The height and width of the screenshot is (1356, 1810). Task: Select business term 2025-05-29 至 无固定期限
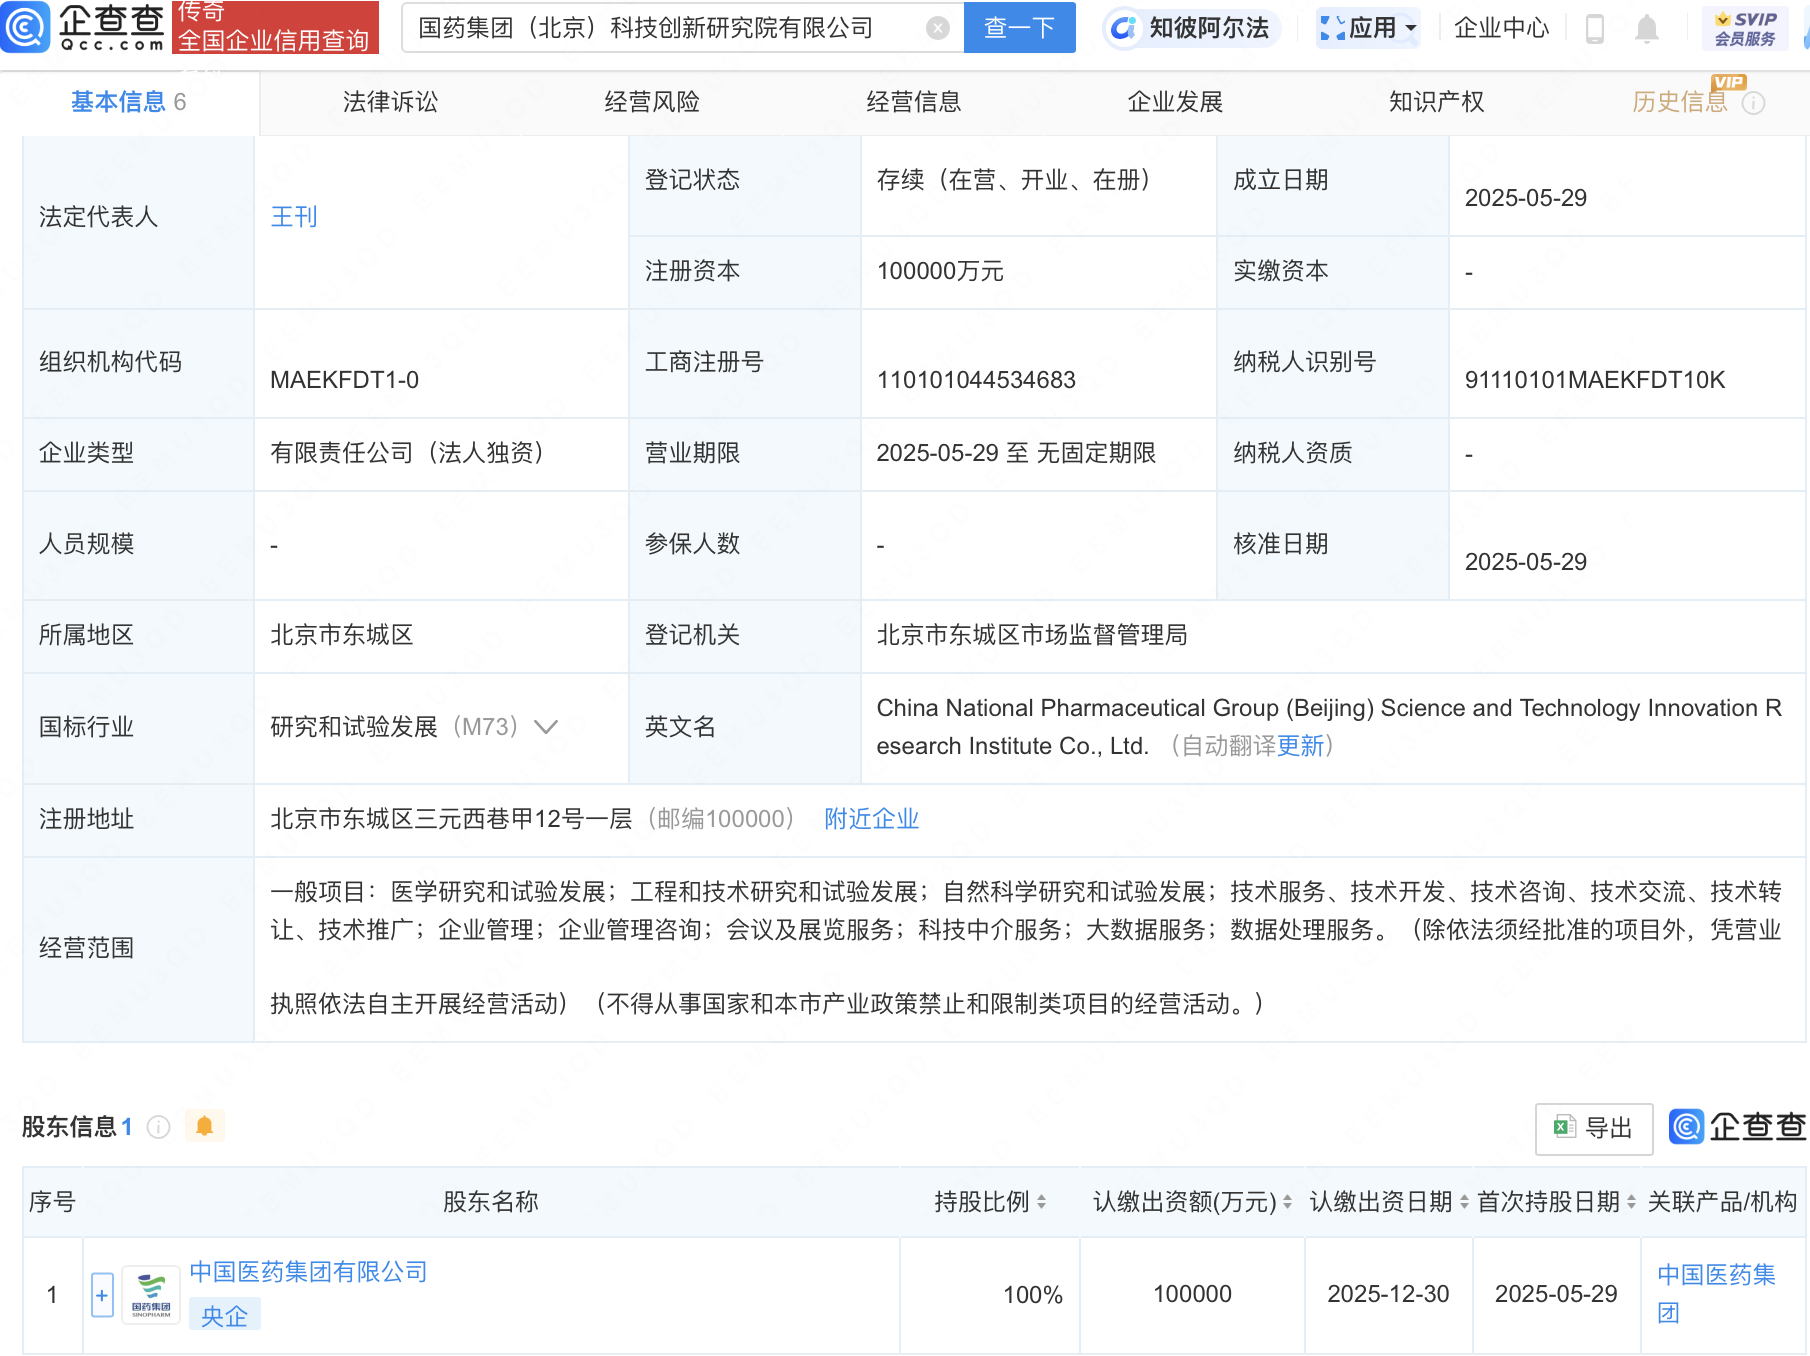1016,453
